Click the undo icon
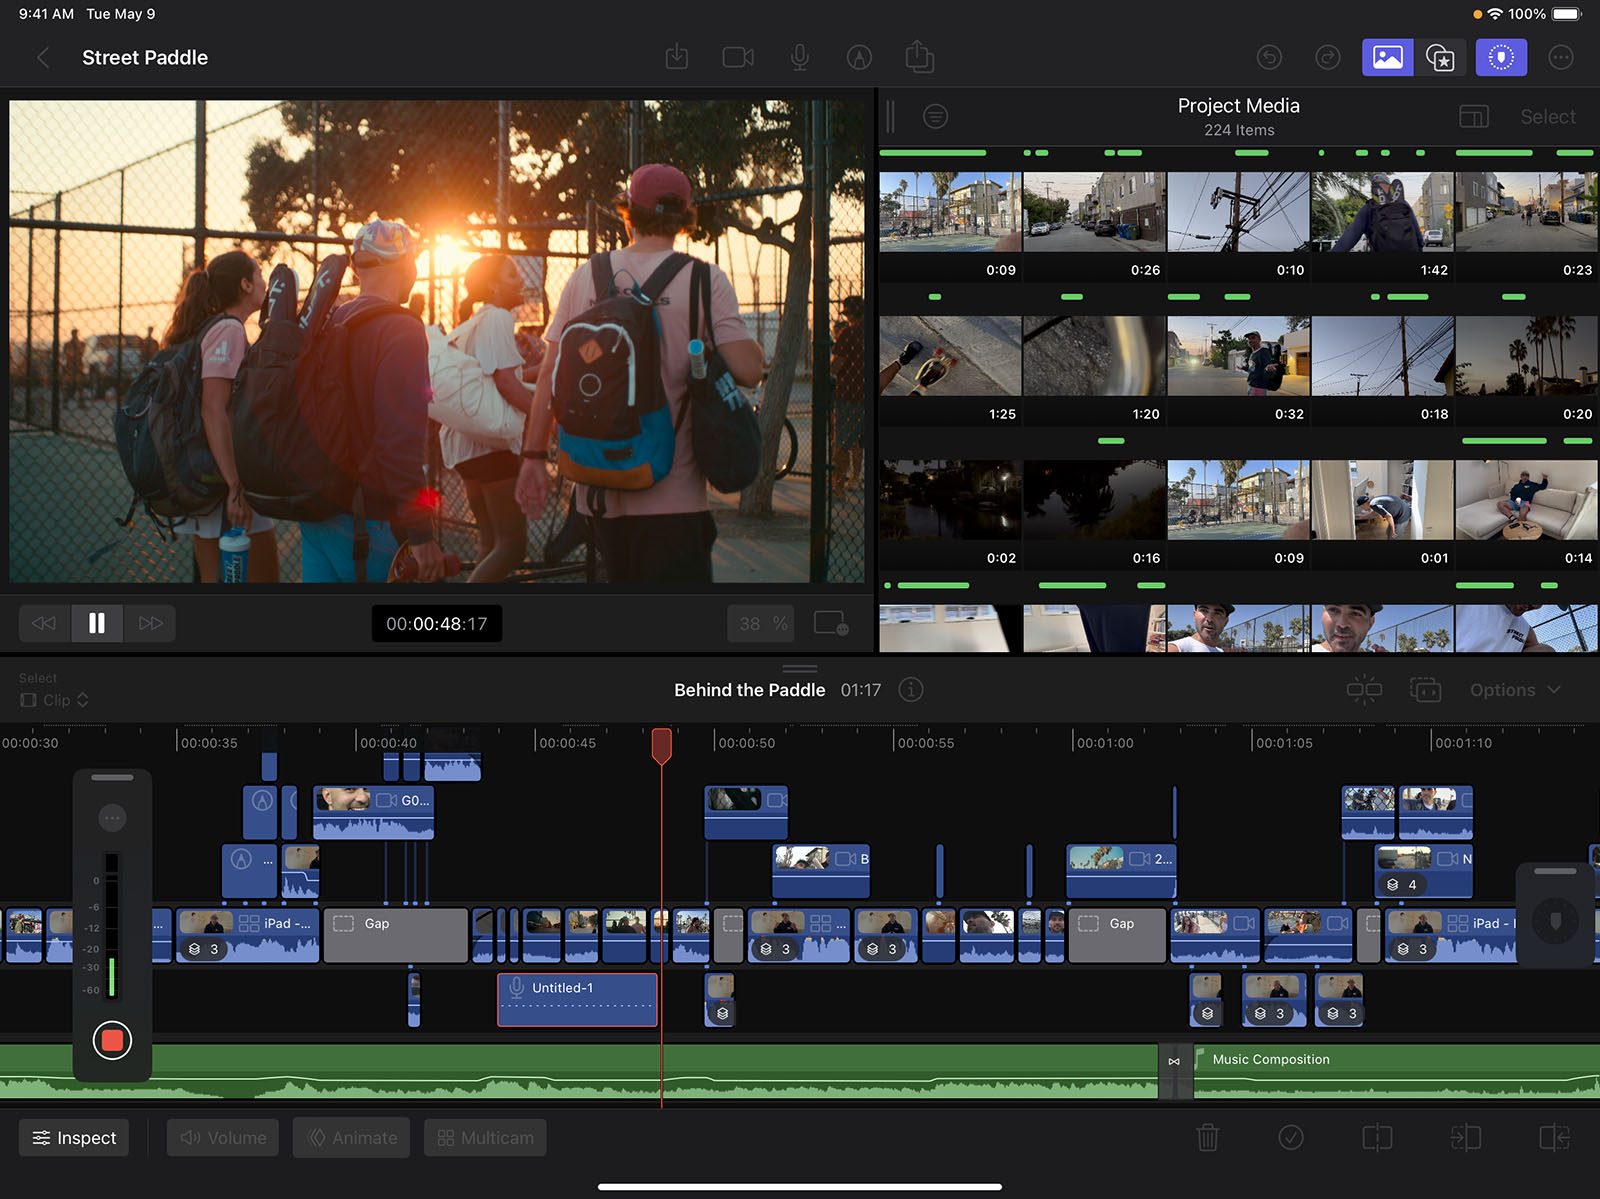 pyautogui.click(x=1269, y=58)
